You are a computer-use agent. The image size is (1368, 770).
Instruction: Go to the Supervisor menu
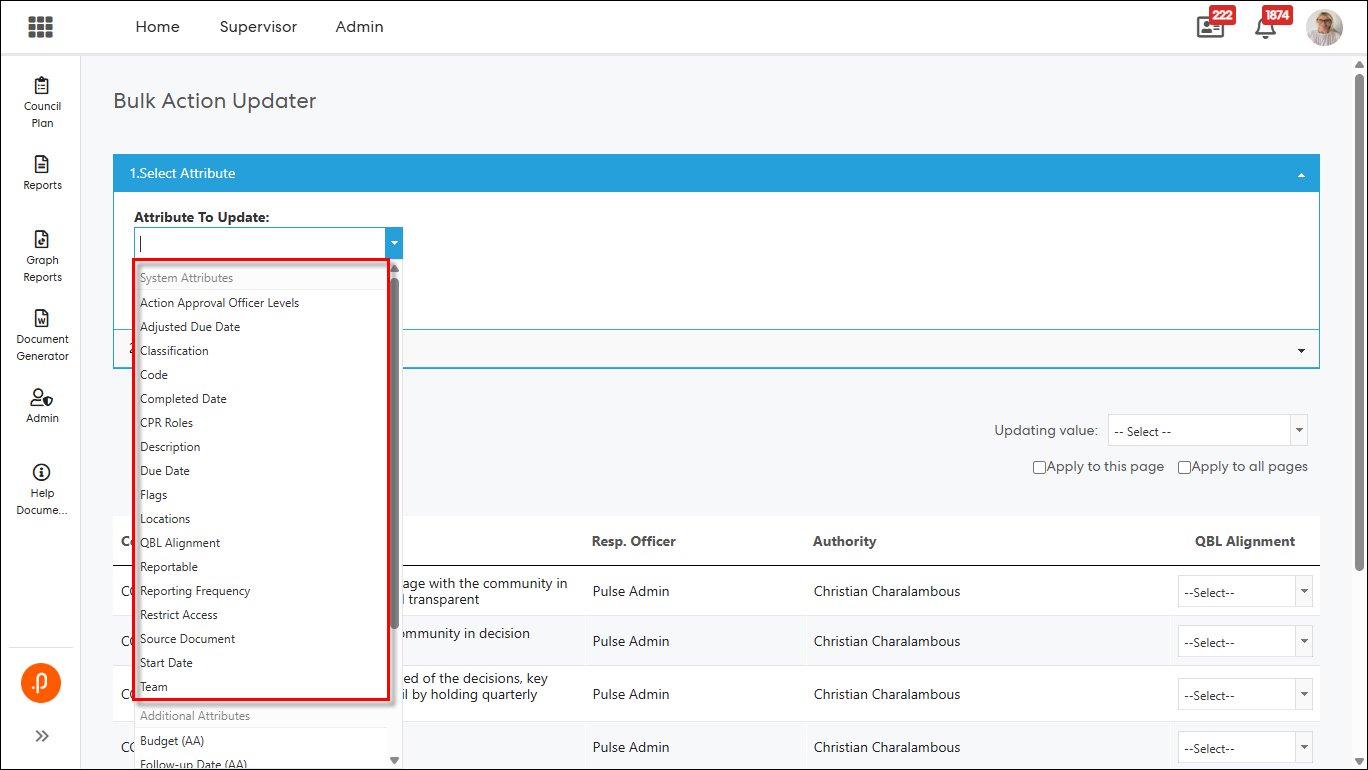[x=258, y=27]
